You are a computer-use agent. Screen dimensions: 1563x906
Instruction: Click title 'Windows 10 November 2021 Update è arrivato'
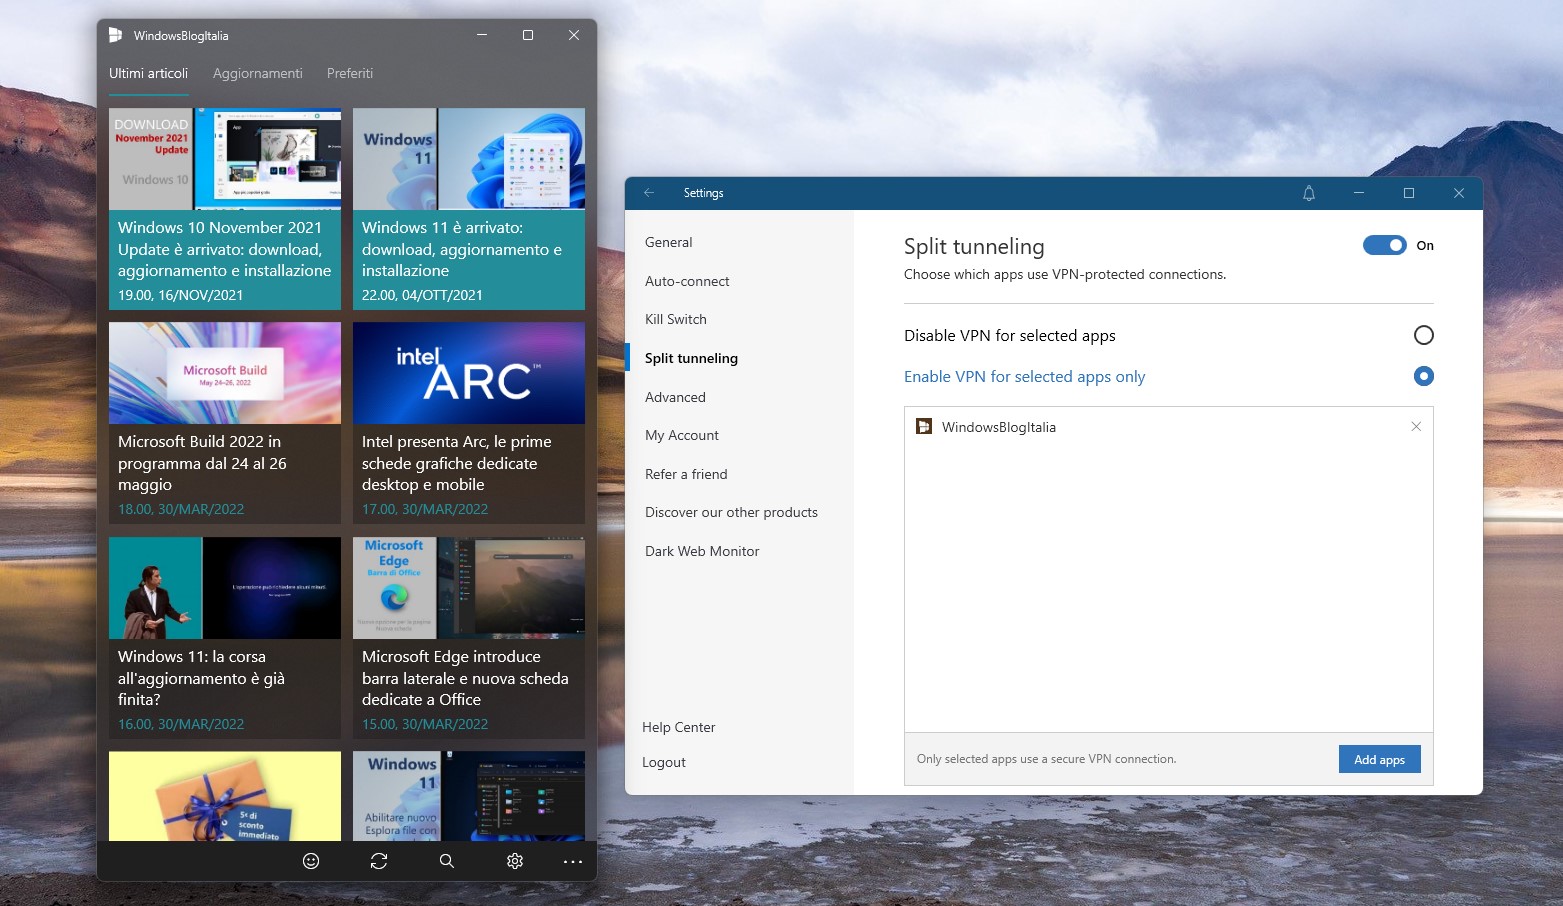(224, 249)
